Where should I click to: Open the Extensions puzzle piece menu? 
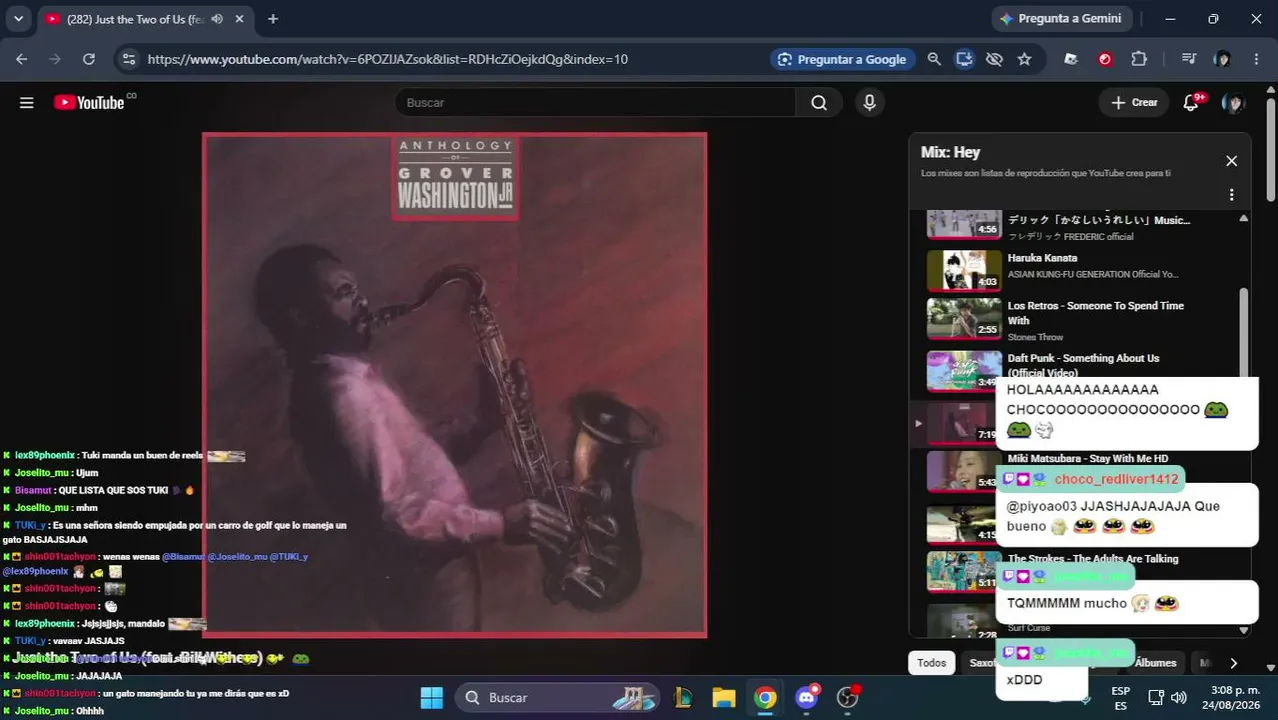(x=1139, y=59)
